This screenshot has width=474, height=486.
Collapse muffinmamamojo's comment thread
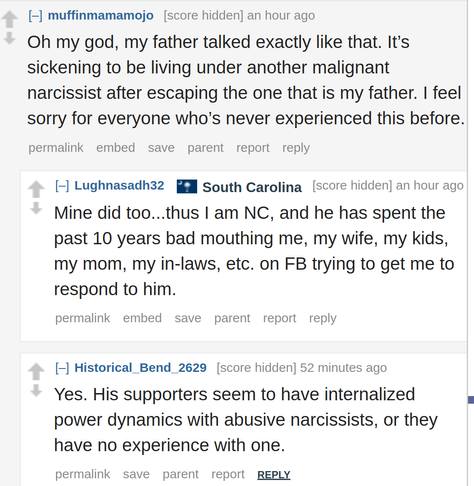pyautogui.click(x=35, y=16)
